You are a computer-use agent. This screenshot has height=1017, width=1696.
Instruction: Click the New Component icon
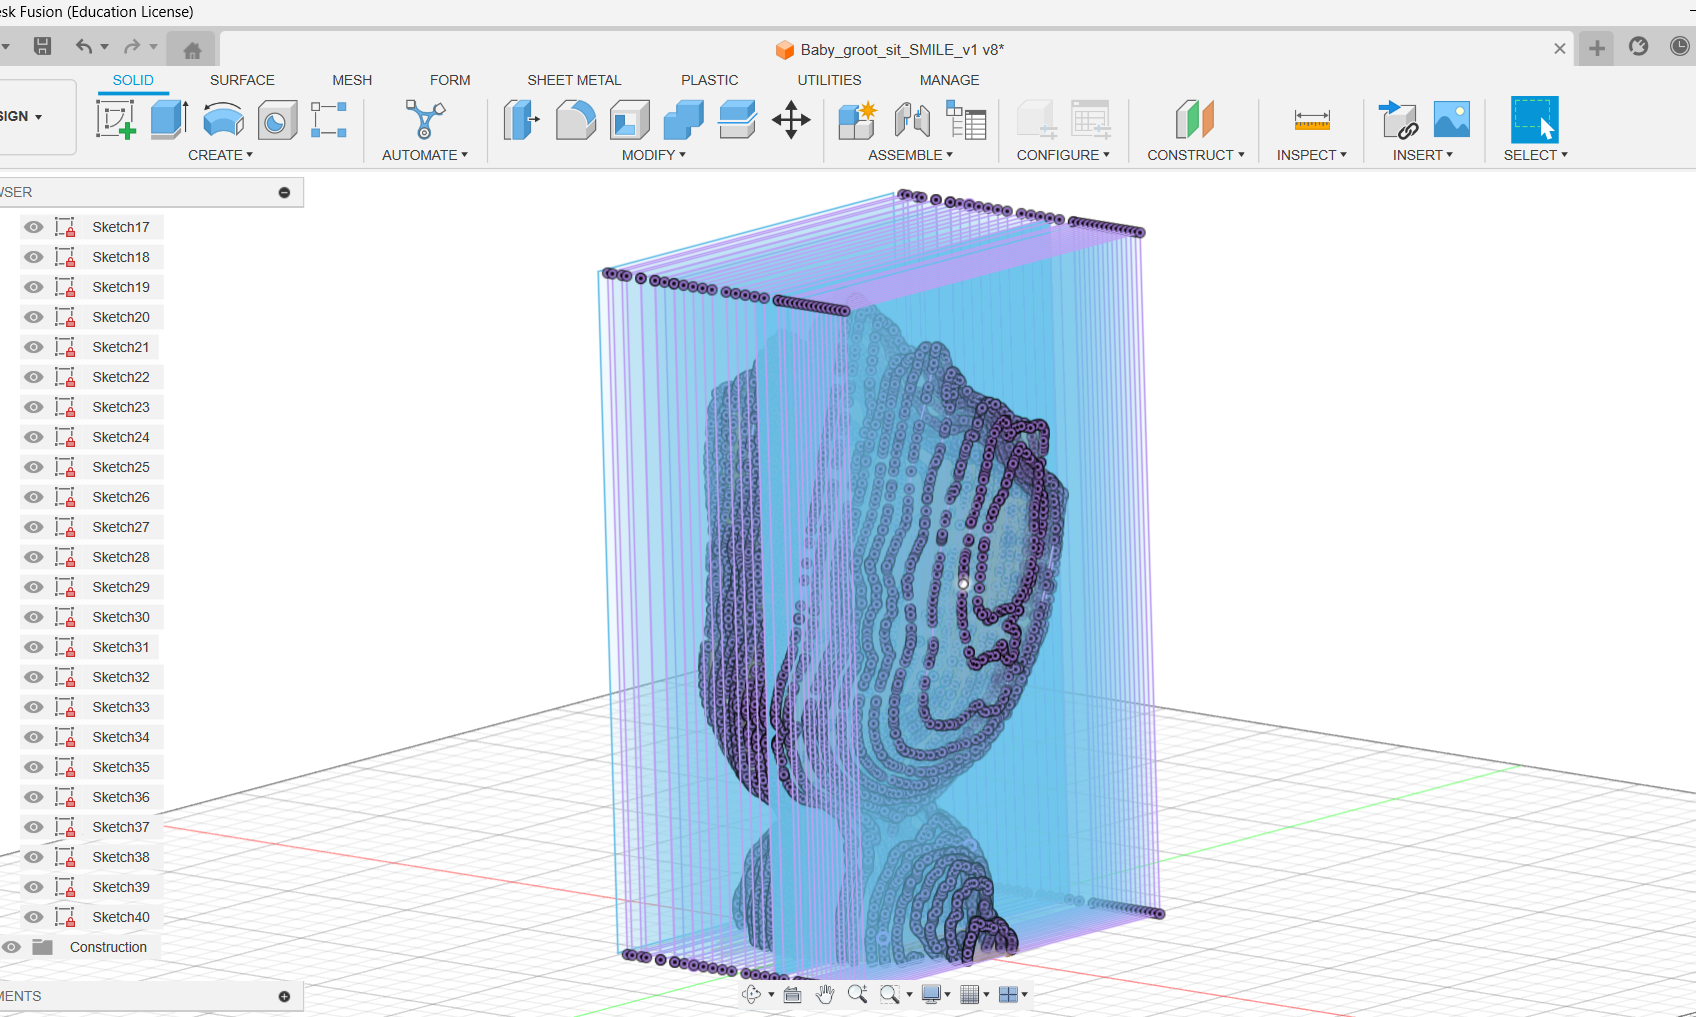(x=857, y=120)
